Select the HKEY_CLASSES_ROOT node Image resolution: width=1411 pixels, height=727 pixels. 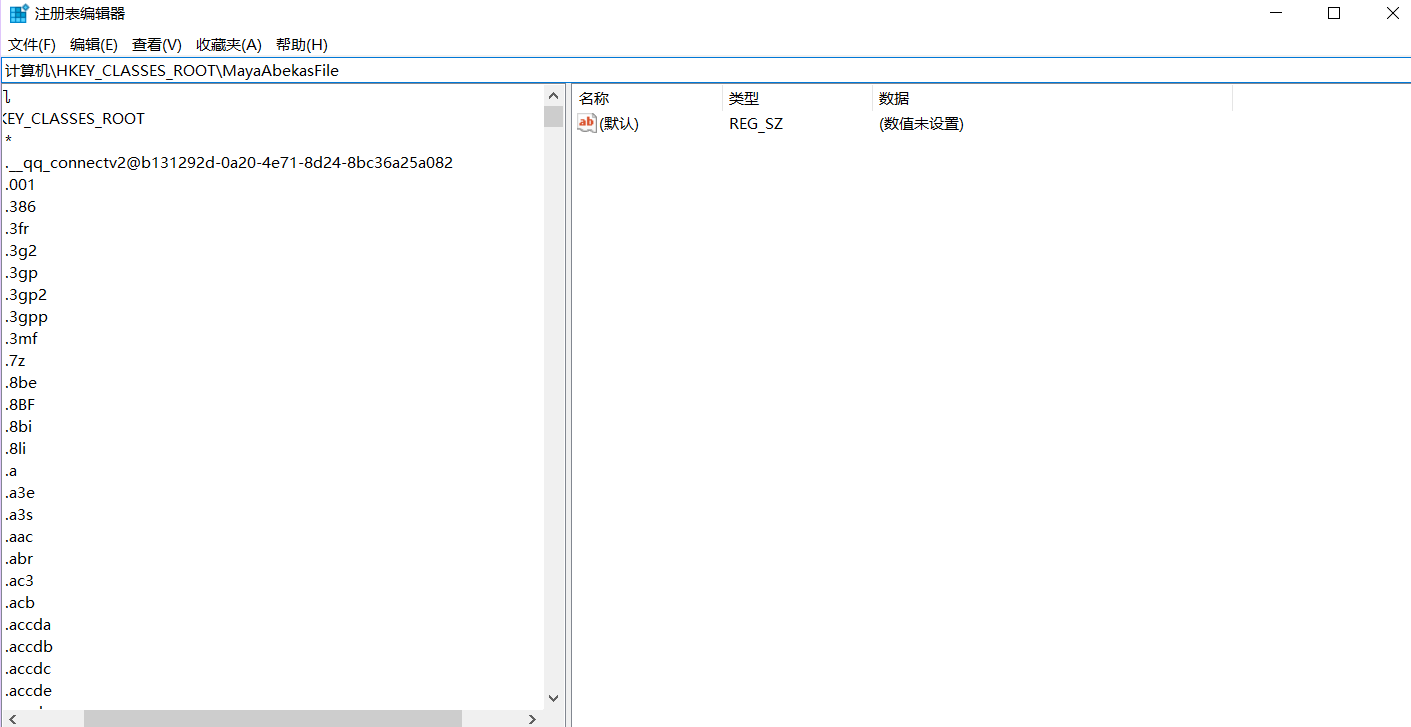coord(74,118)
